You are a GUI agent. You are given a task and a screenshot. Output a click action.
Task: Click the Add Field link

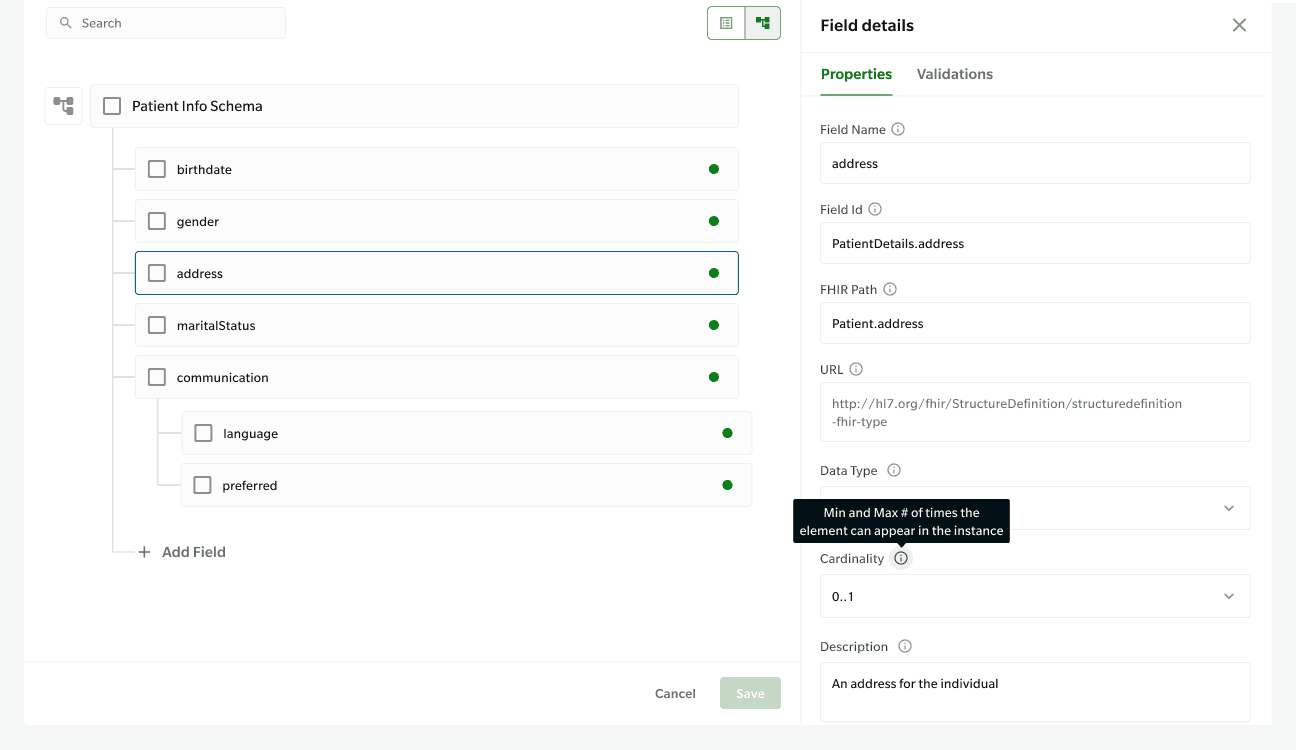point(194,552)
